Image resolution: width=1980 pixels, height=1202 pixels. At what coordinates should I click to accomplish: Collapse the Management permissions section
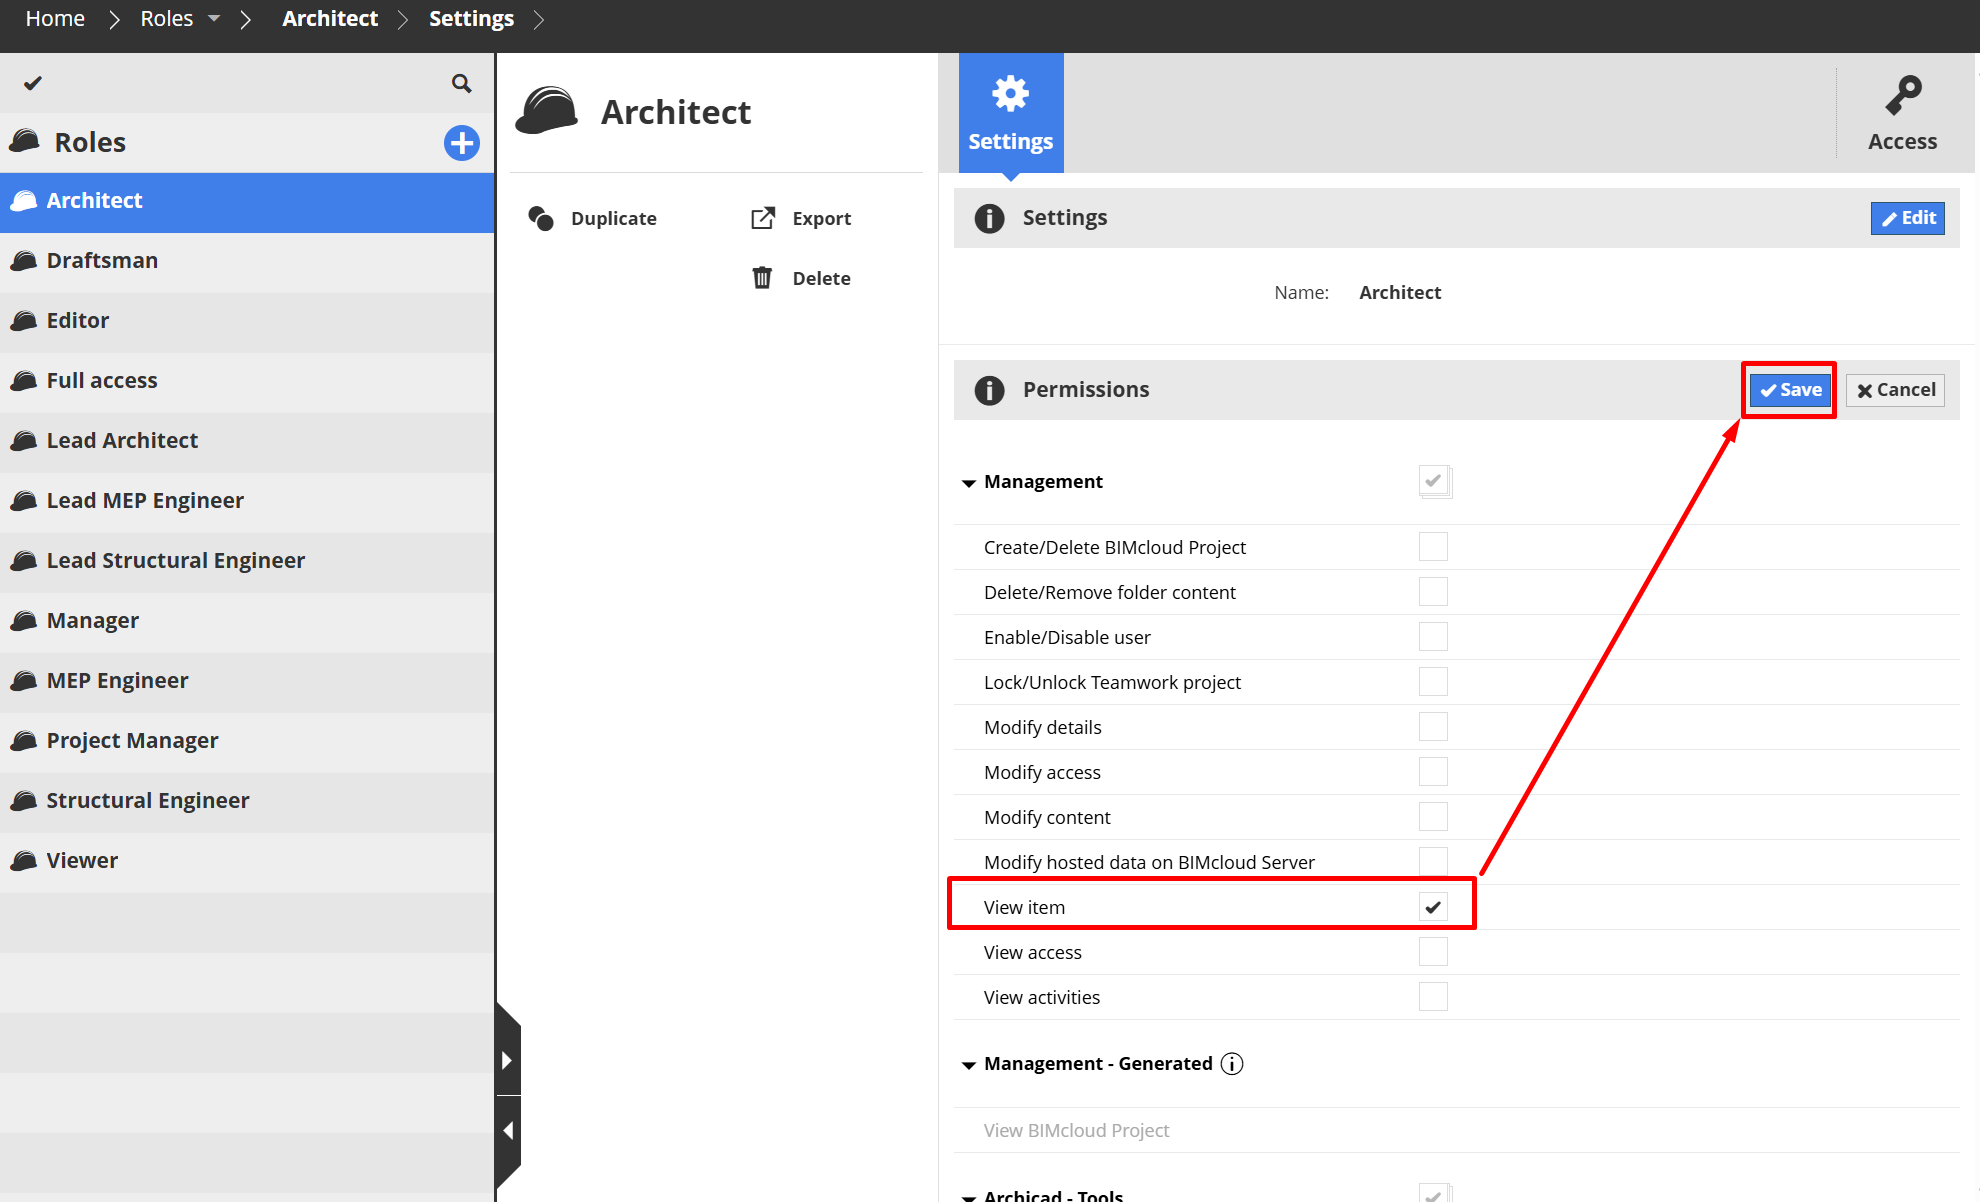967,482
